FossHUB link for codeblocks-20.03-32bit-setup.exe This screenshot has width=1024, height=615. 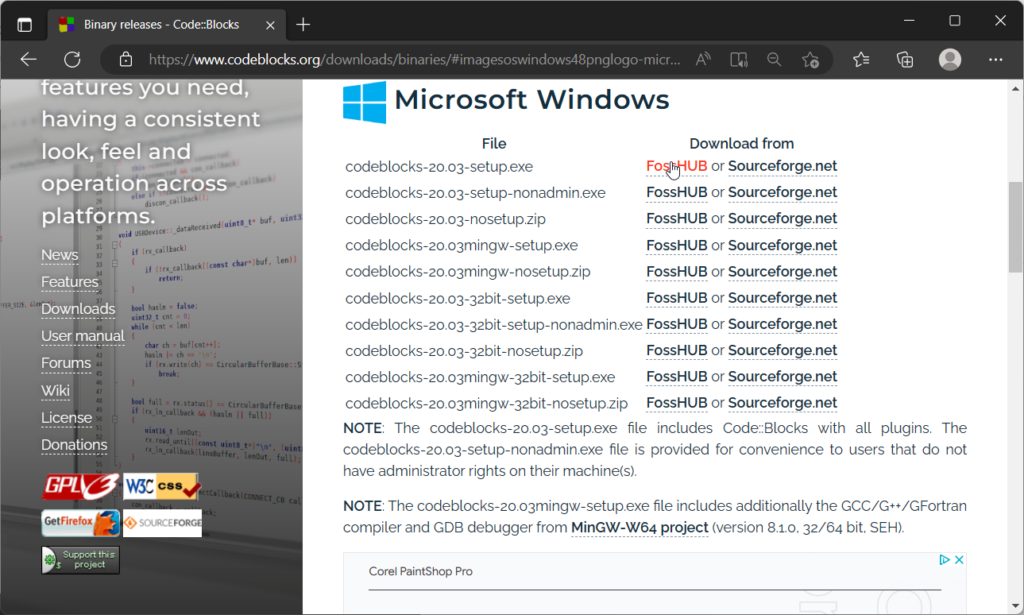(677, 298)
